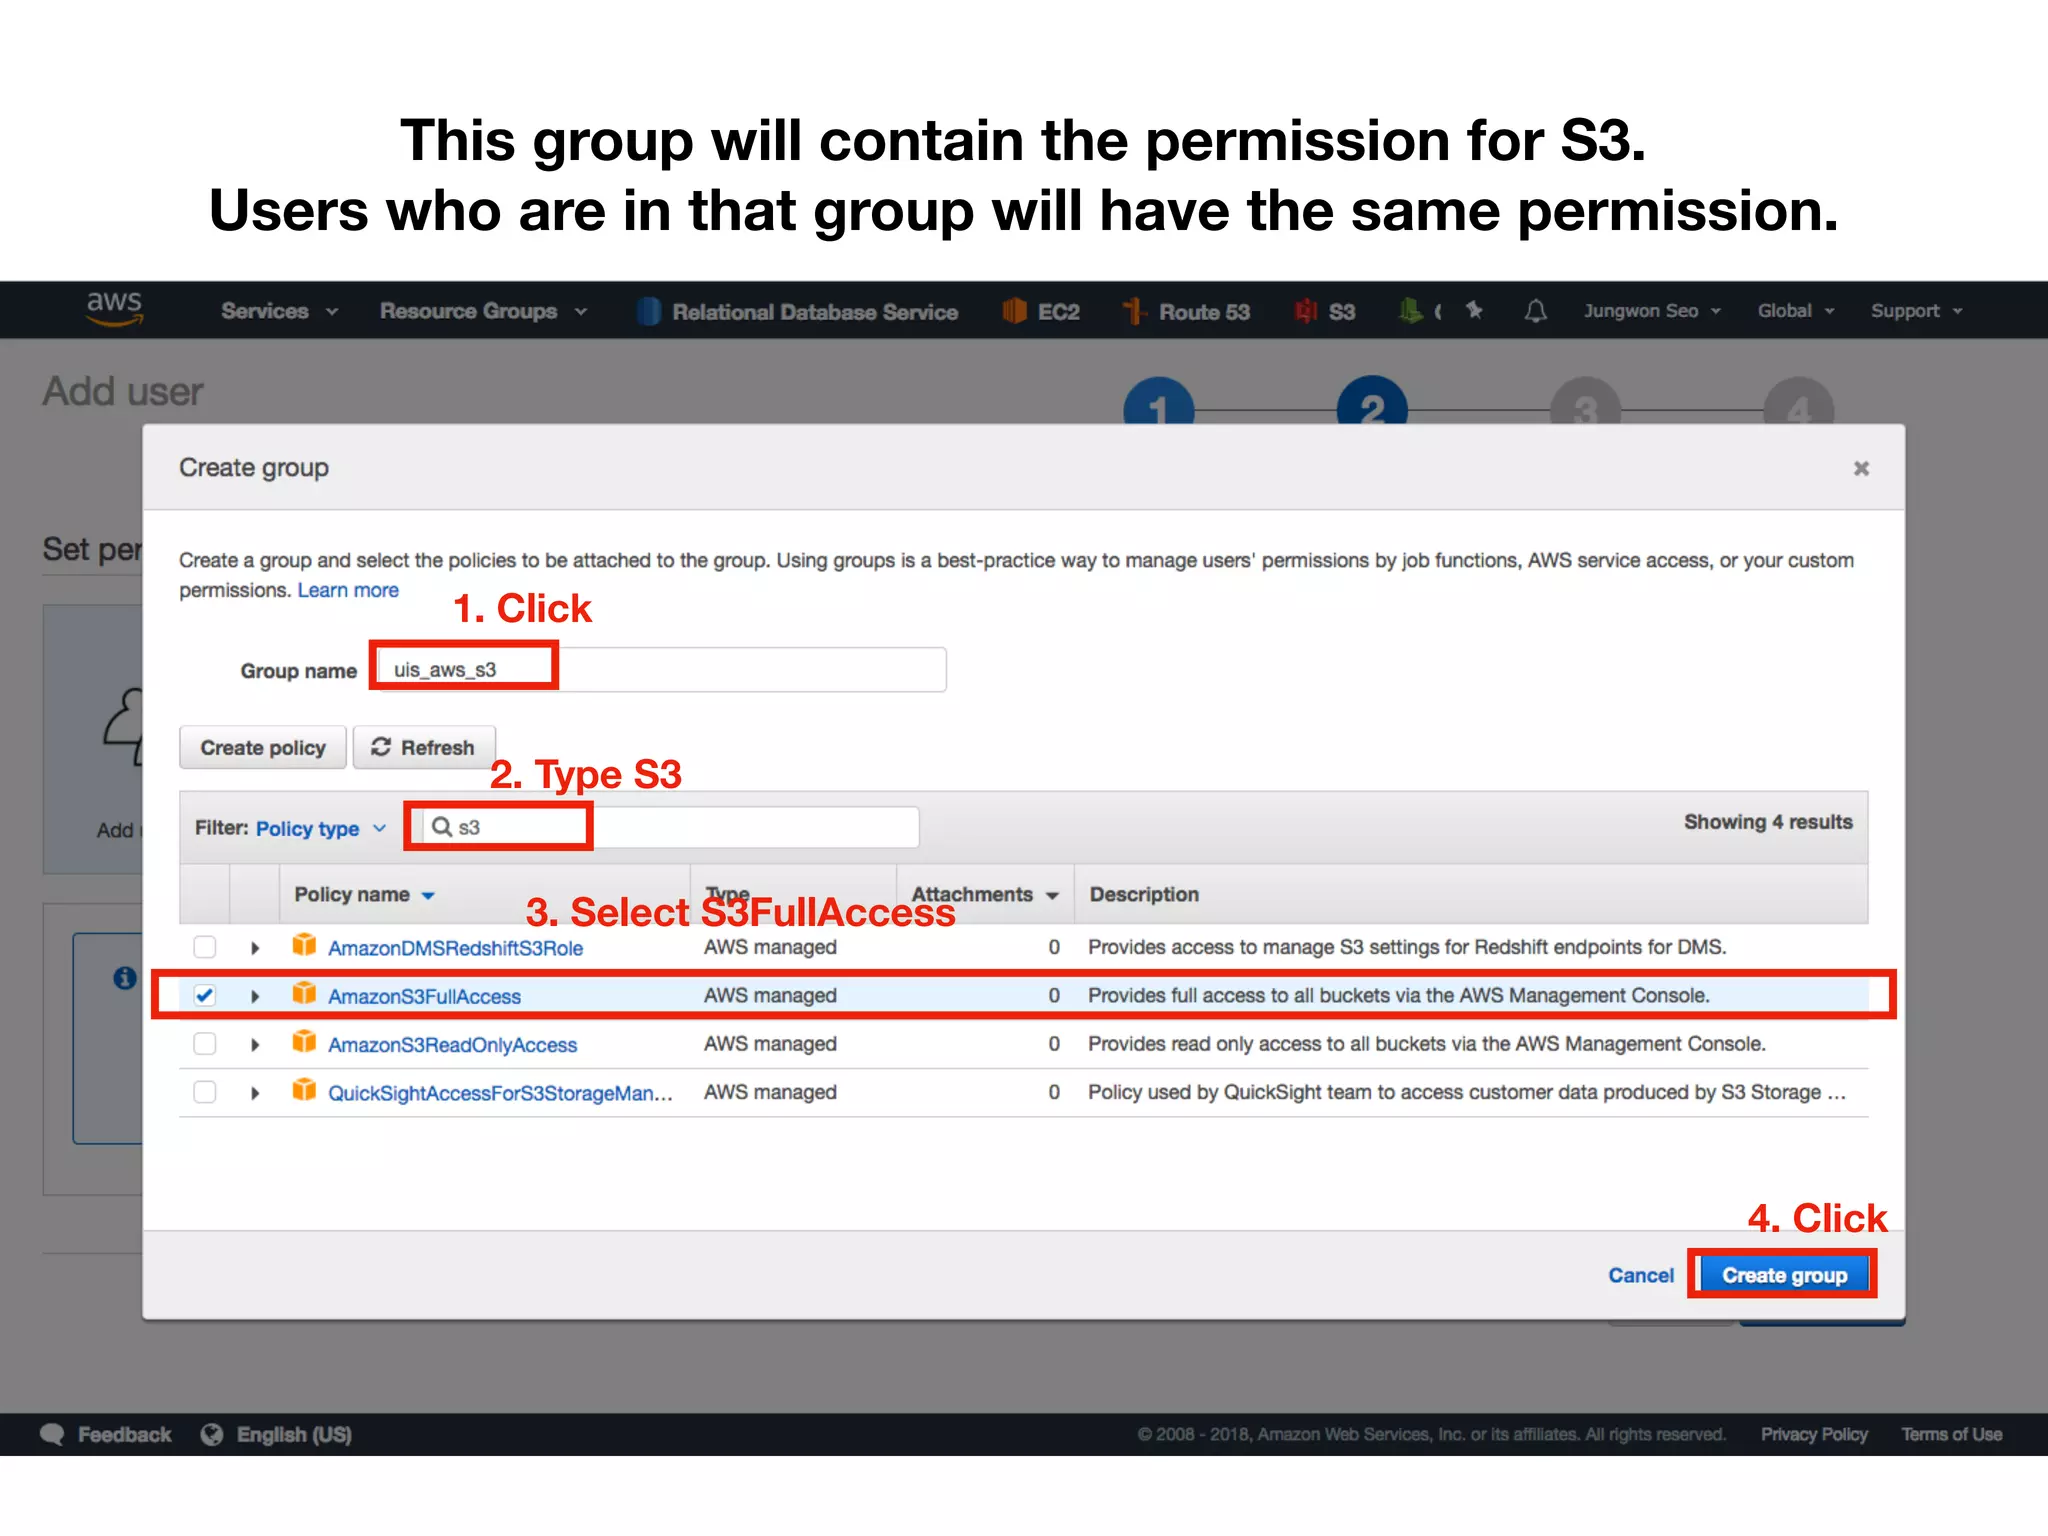Screen dimensions: 2048x1536
Task: Click the AmazonS3ReadOnlyAccess policy box icon
Action: 304,1042
